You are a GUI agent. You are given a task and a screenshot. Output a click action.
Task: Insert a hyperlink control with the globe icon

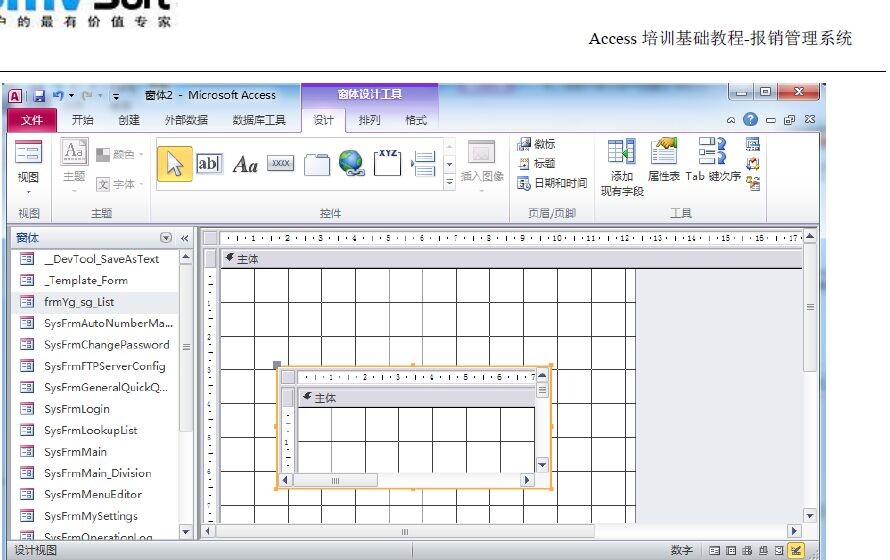pyautogui.click(x=351, y=163)
